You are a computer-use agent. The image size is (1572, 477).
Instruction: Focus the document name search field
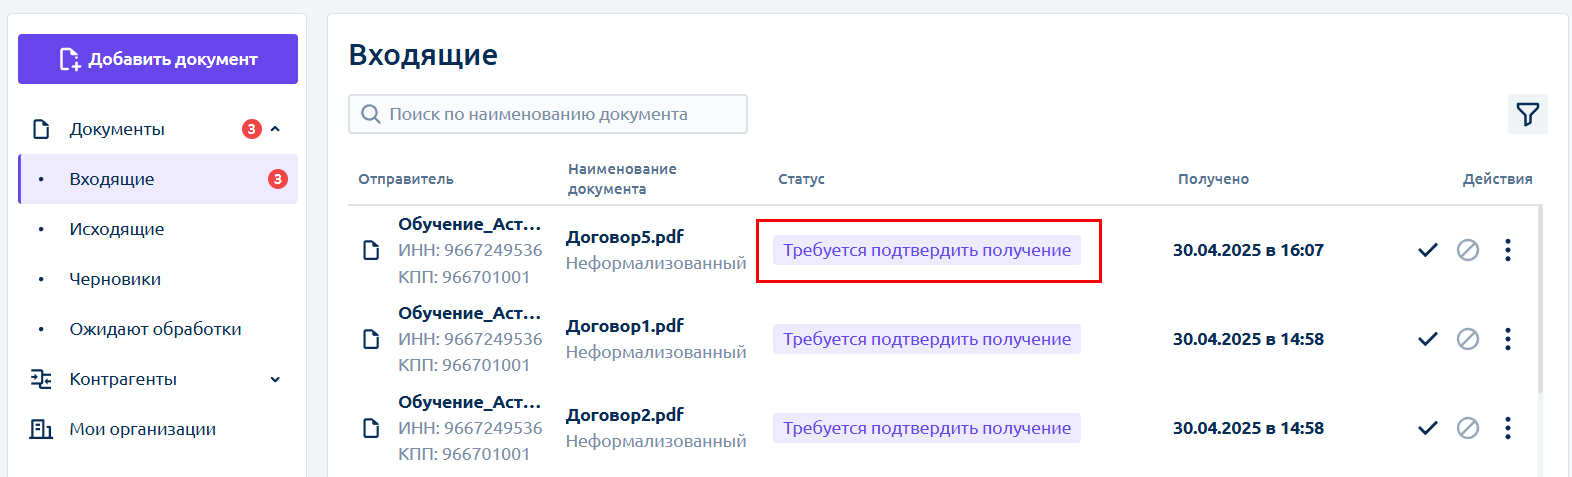[548, 114]
